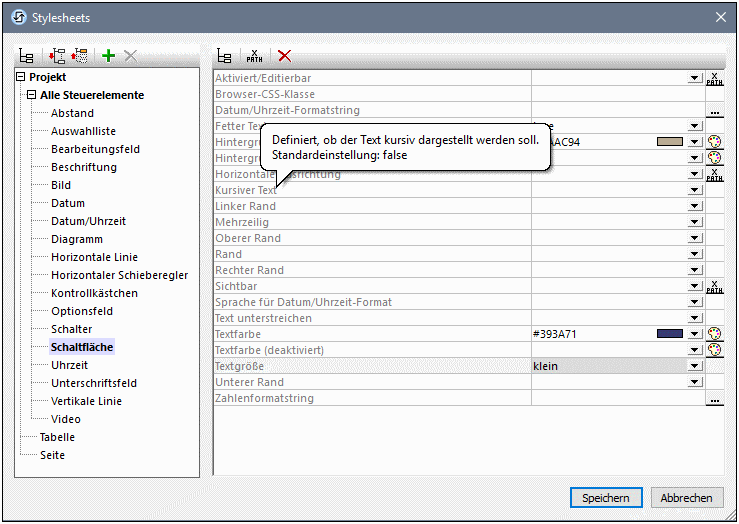Click the XPath icon in properties toolbar
Image resolution: width=739 pixels, height=524 pixels.
[x=255, y=57]
